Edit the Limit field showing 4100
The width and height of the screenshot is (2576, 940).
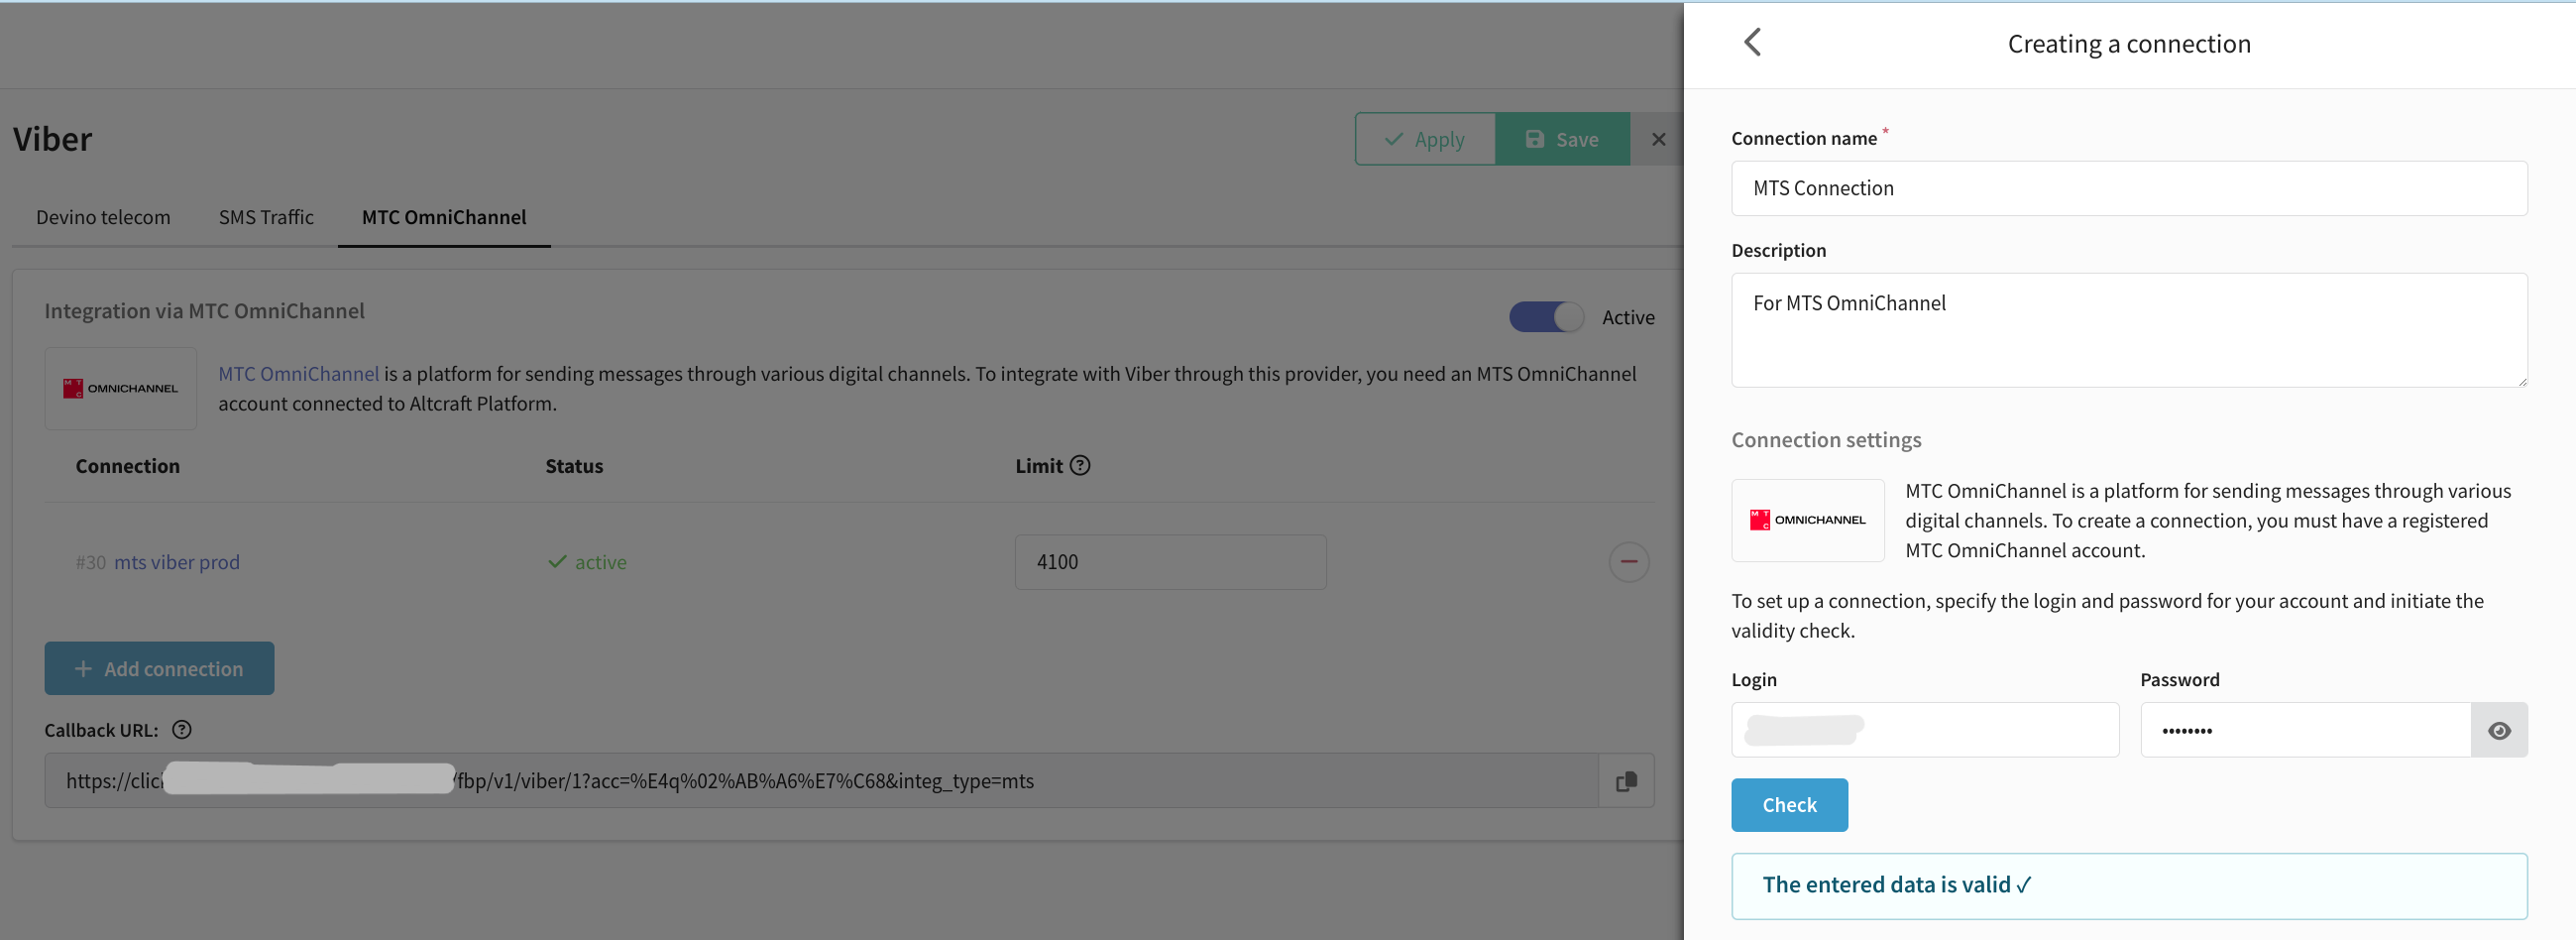pos(1170,562)
